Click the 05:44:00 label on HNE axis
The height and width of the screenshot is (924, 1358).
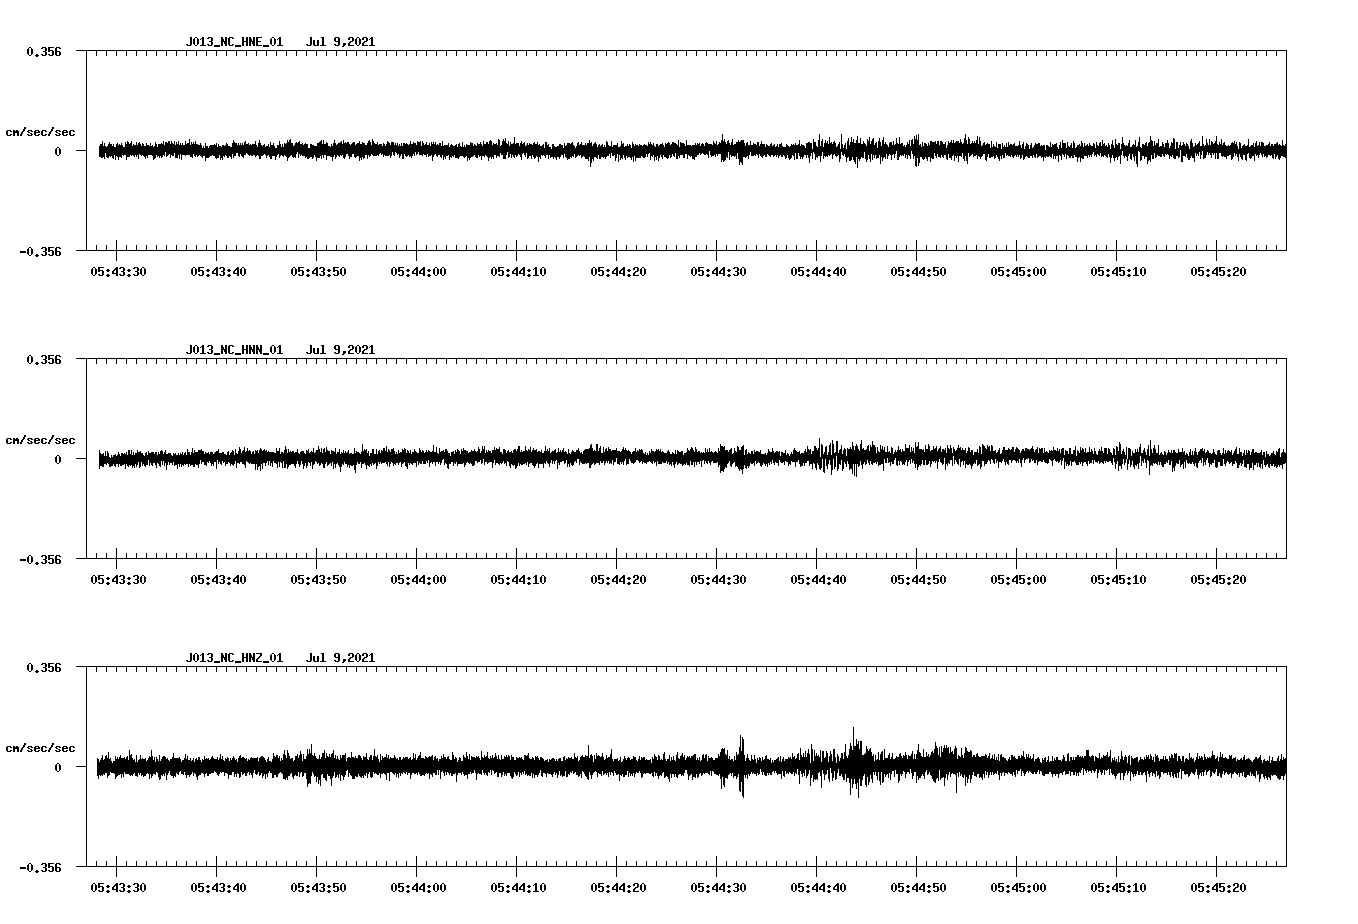click(418, 271)
